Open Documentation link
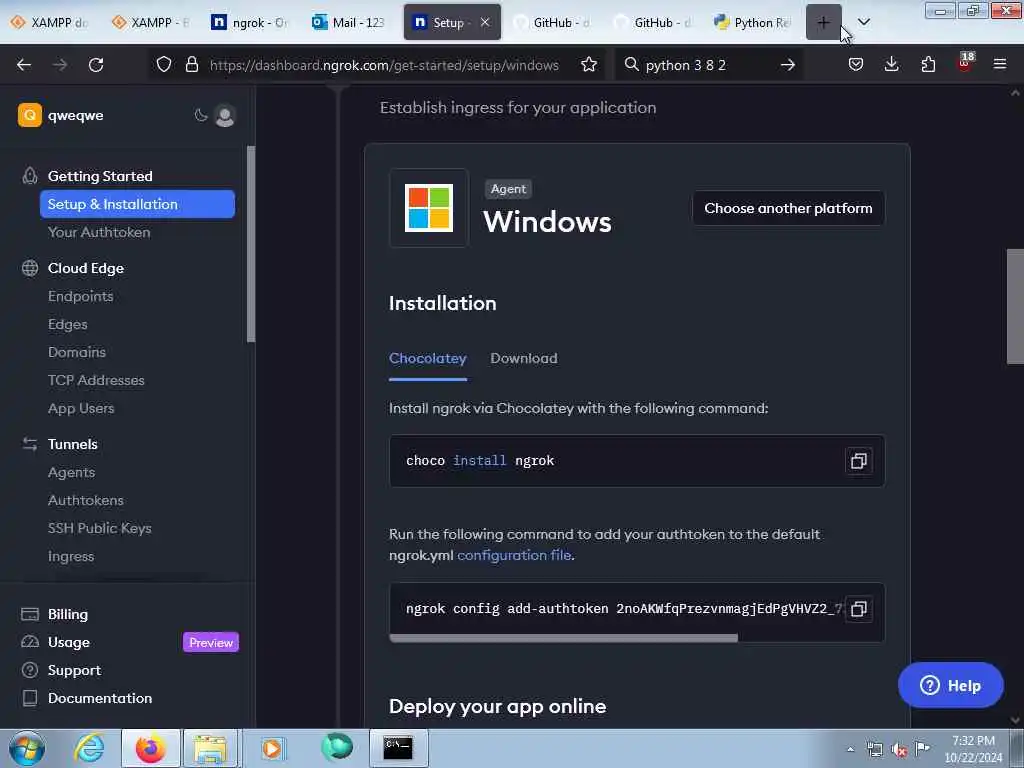This screenshot has width=1024, height=768. tap(99, 698)
